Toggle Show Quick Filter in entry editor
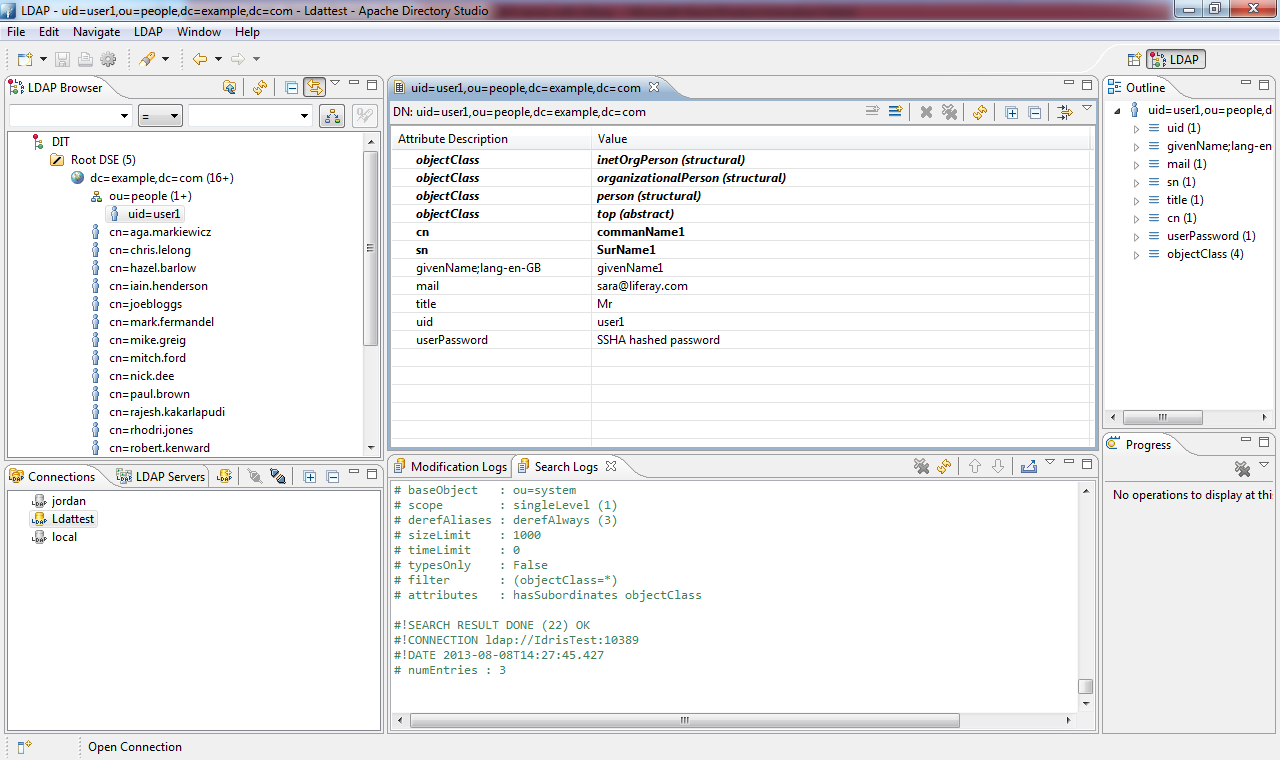1280x760 pixels. point(1065,112)
